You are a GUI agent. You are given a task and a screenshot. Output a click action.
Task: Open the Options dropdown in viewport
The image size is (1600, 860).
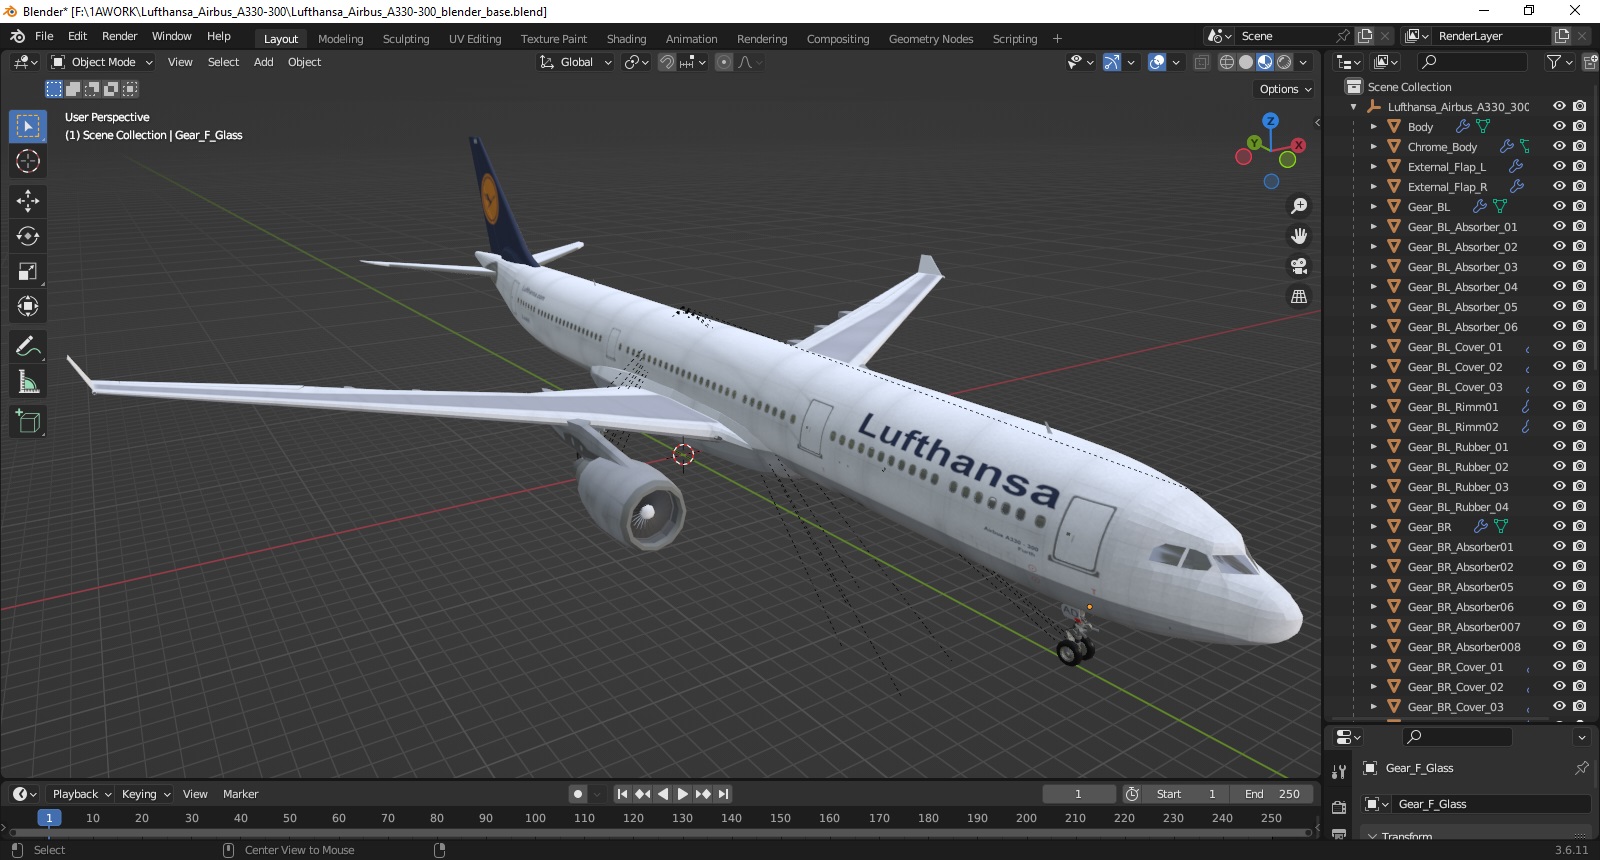click(1285, 89)
